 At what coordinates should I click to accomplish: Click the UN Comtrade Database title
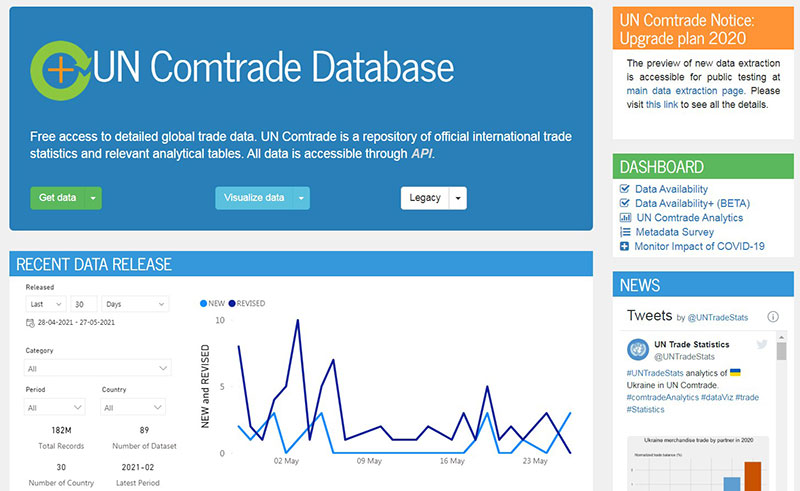(x=273, y=67)
